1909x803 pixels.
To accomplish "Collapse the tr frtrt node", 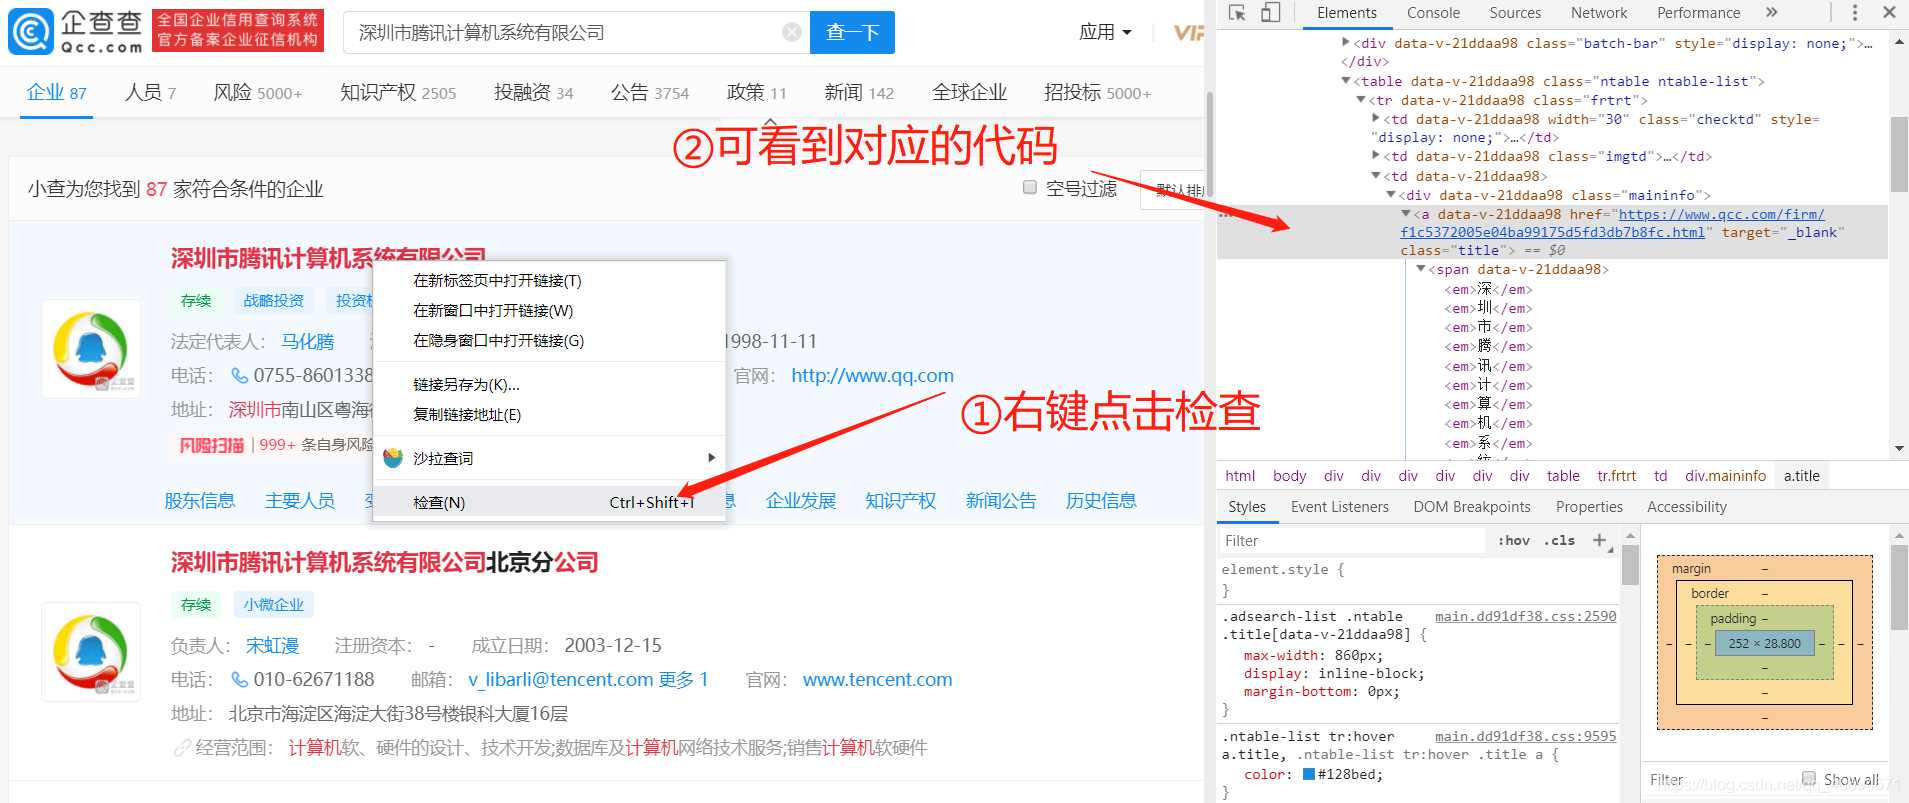I will (x=1361, y=99).
